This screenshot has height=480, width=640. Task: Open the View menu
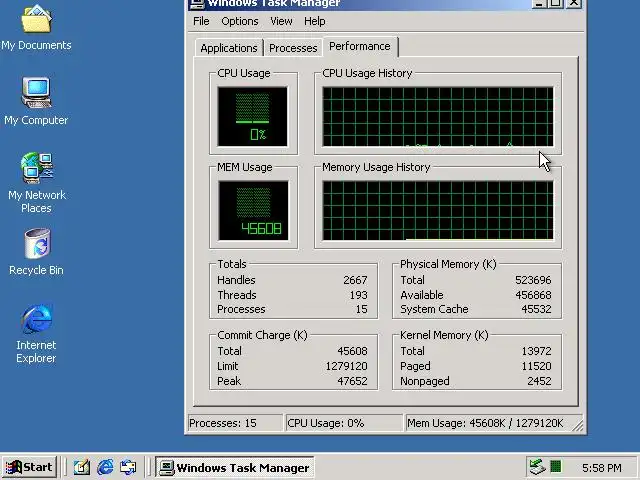click(x=281, y=21)
